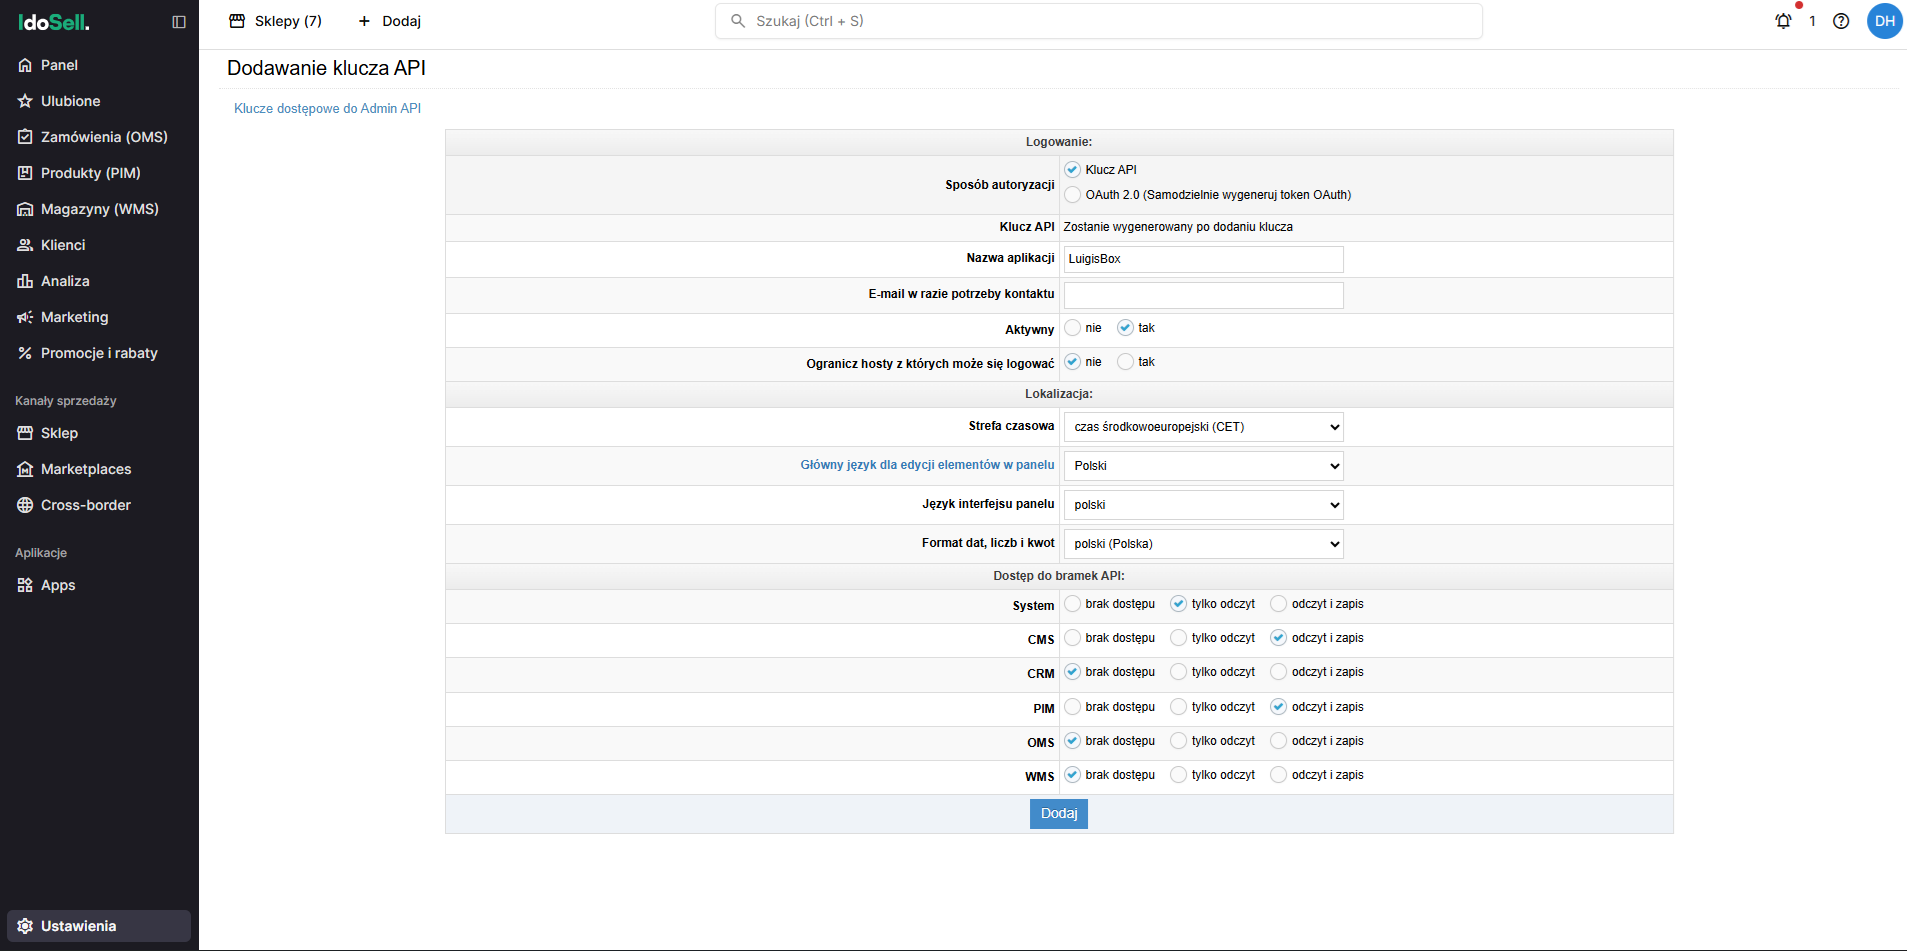Select the Klienci section in sidebar
Viewport: 1907px width, 951px height.
(x=63, y=245)
